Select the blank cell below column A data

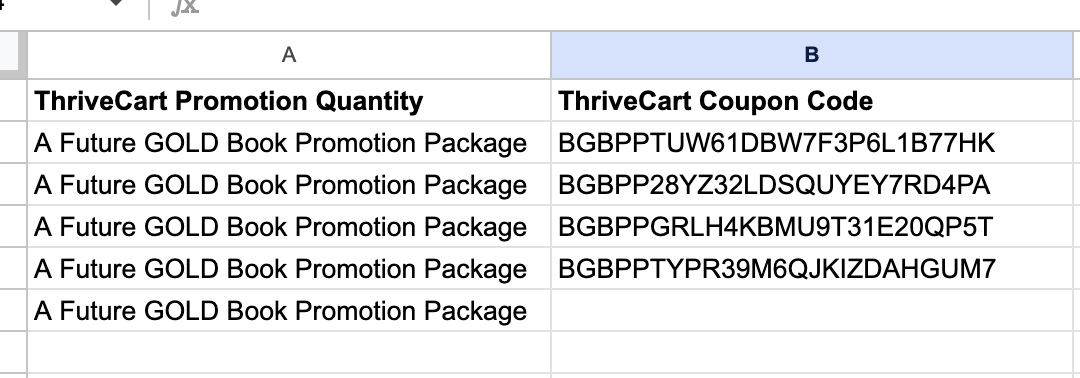tap(289, 353)
